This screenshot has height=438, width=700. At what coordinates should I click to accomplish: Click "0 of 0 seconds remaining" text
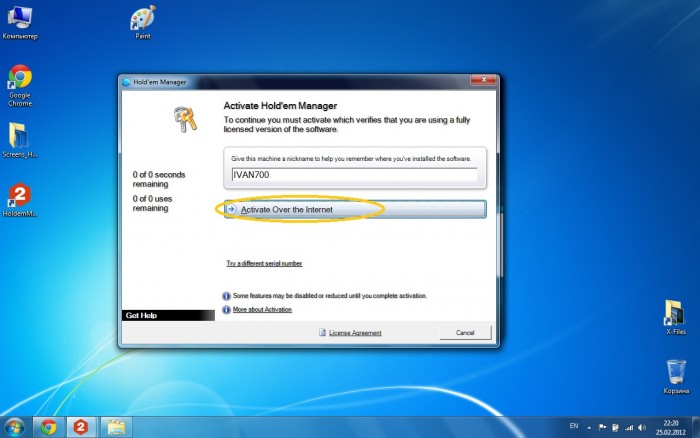[158, 179]
